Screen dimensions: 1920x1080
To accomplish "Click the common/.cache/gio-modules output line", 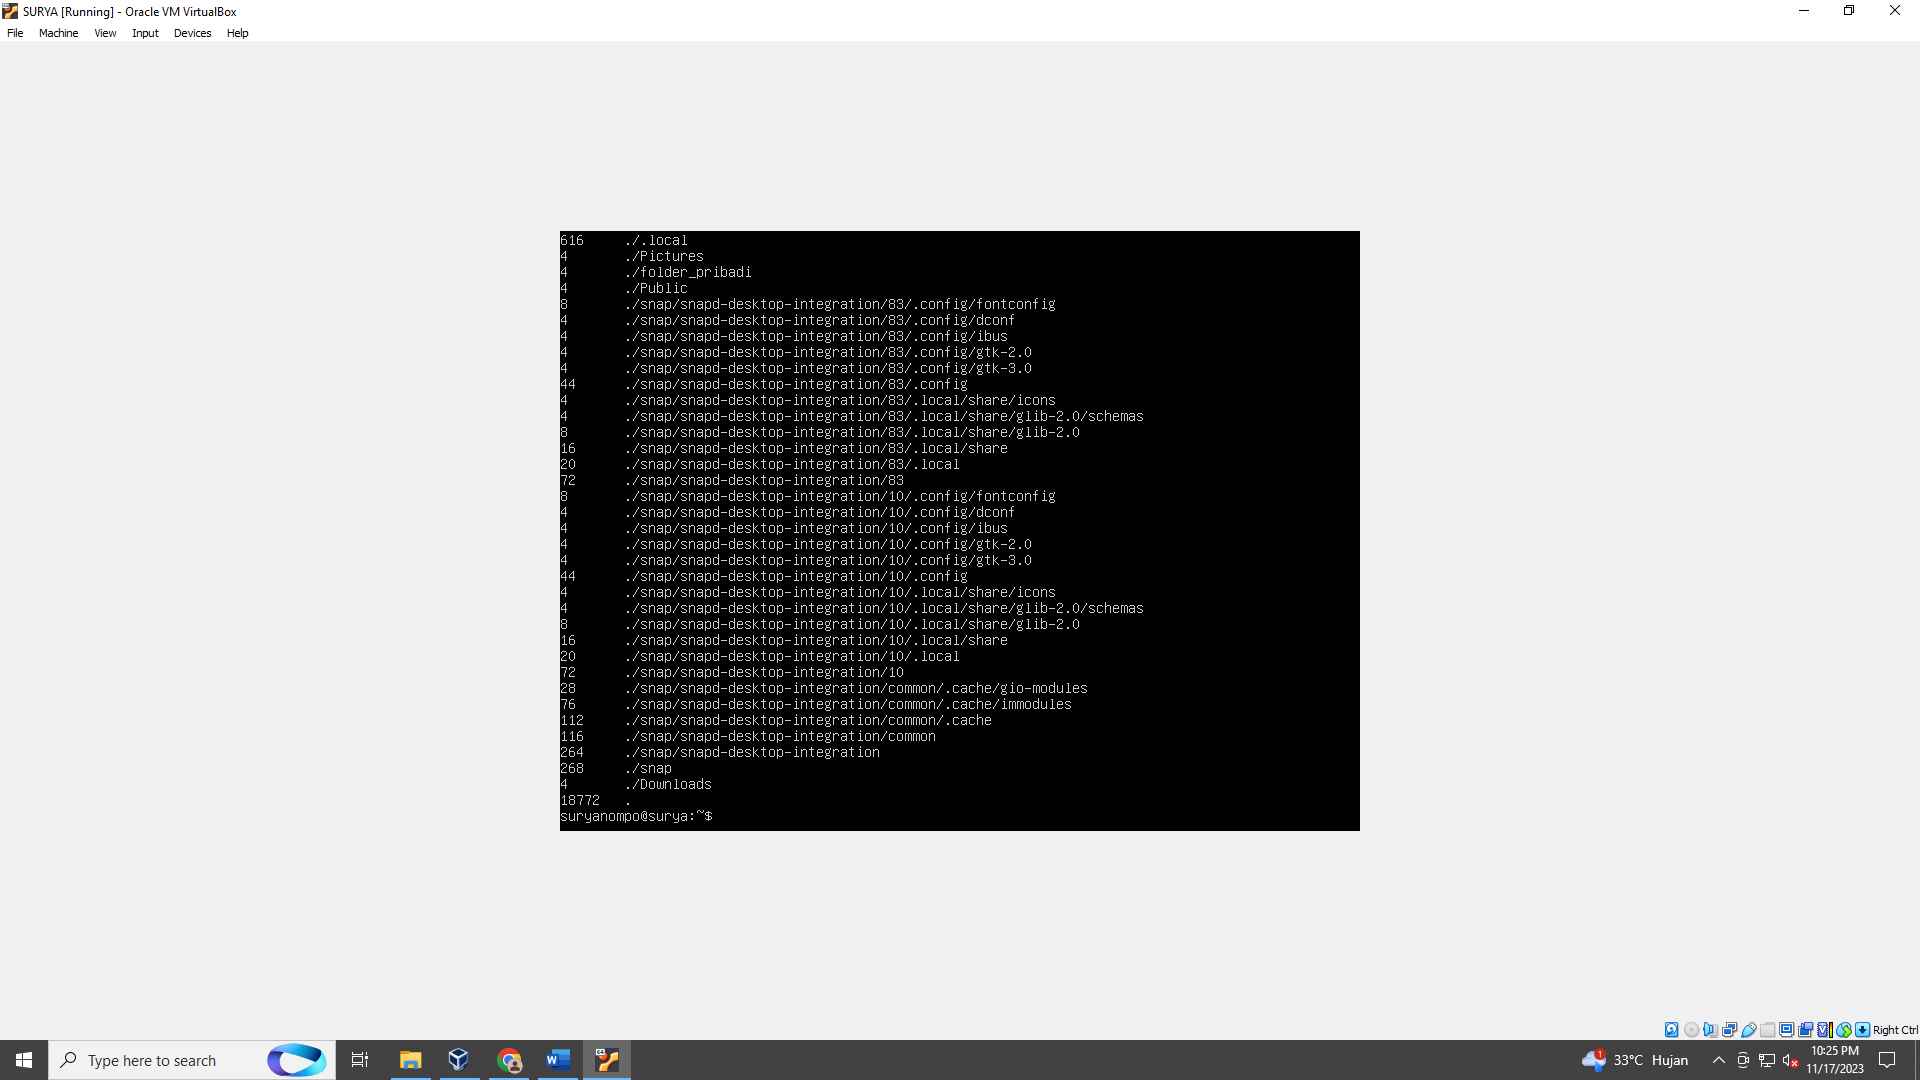I will [824, 688].
